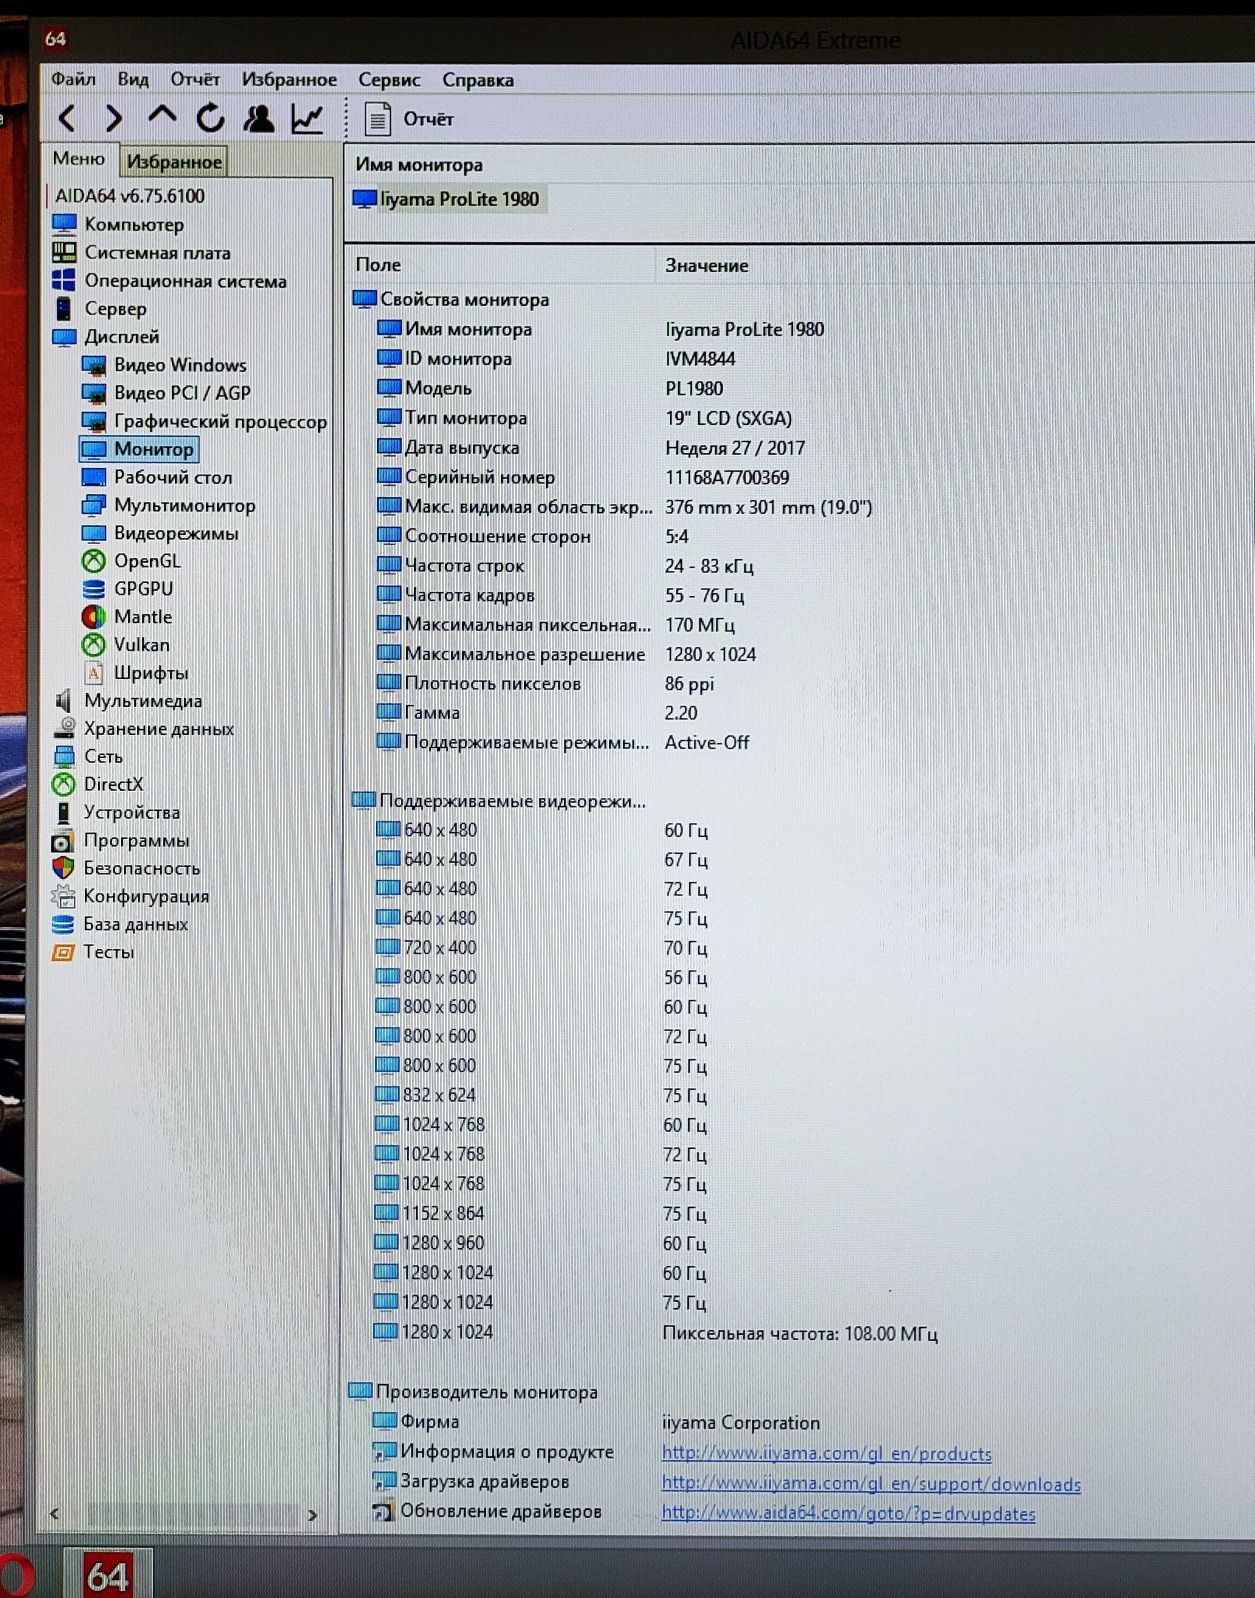1255x1598 pixels.
Task: Click the Свойства монитора group header
Action: (x=452, y=299)
